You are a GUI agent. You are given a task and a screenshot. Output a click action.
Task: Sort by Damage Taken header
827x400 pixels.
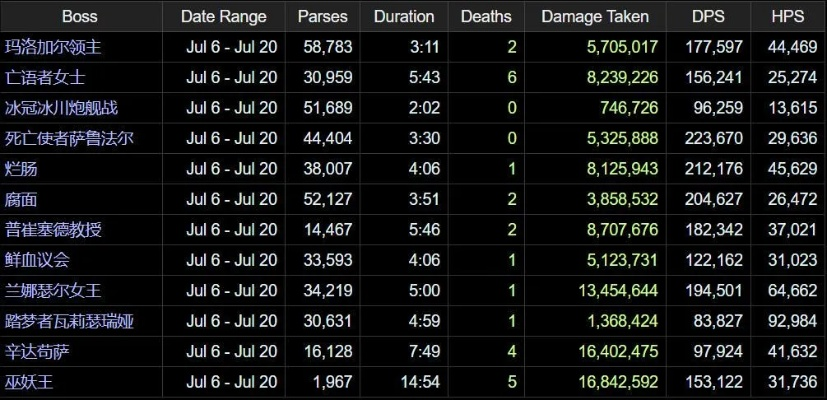tap(594, 16)
